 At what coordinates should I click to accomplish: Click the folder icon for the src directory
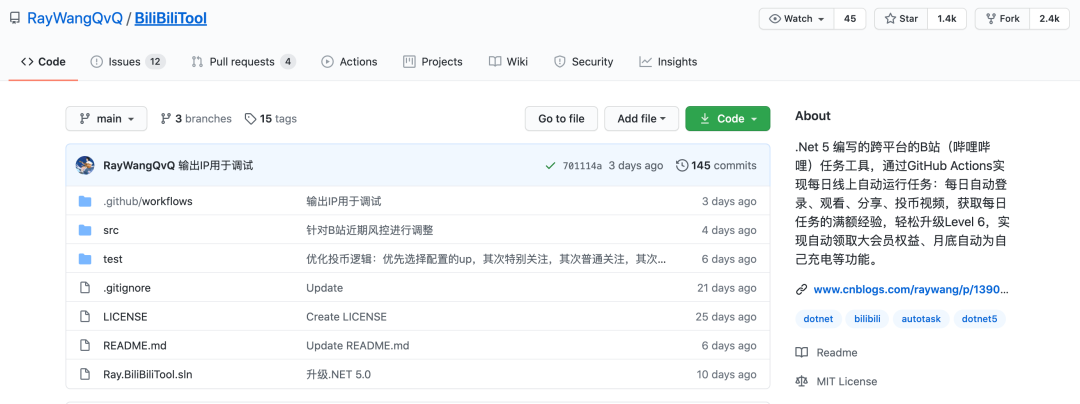click(85, 230)
